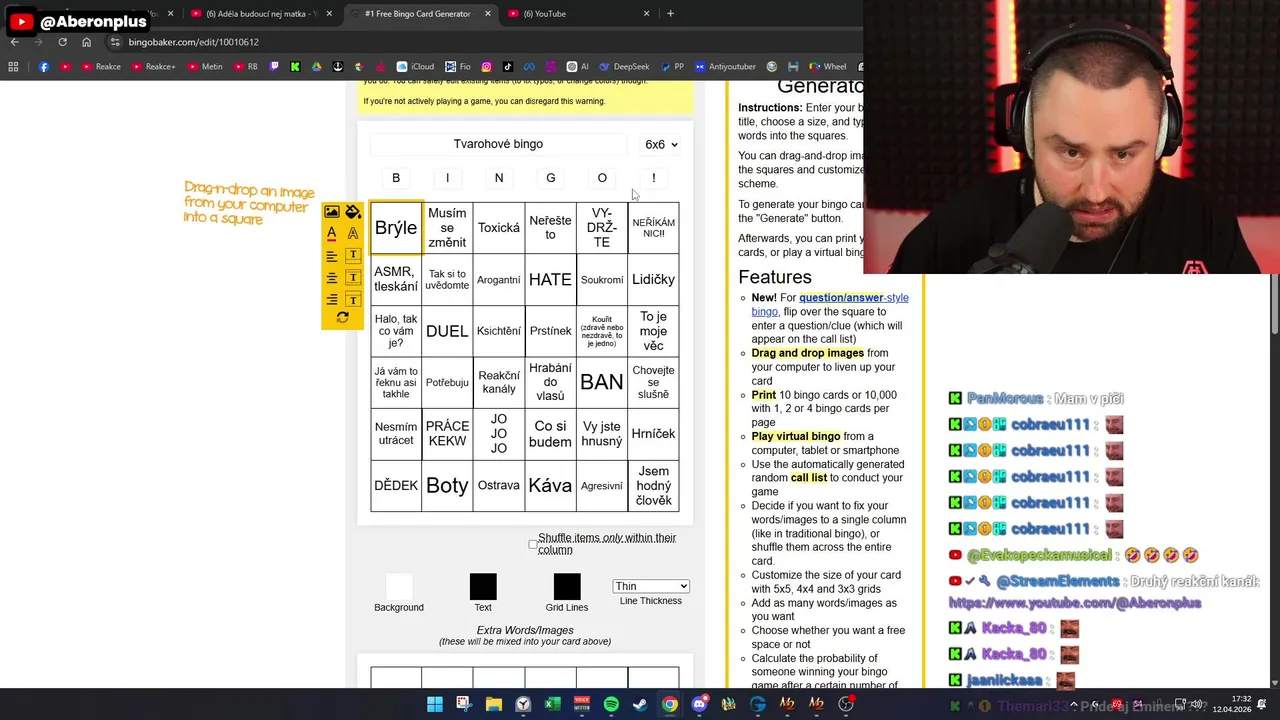1280x720 pixels.
Task: Close the (6) YouTube tab
Action: click(646, 14)
